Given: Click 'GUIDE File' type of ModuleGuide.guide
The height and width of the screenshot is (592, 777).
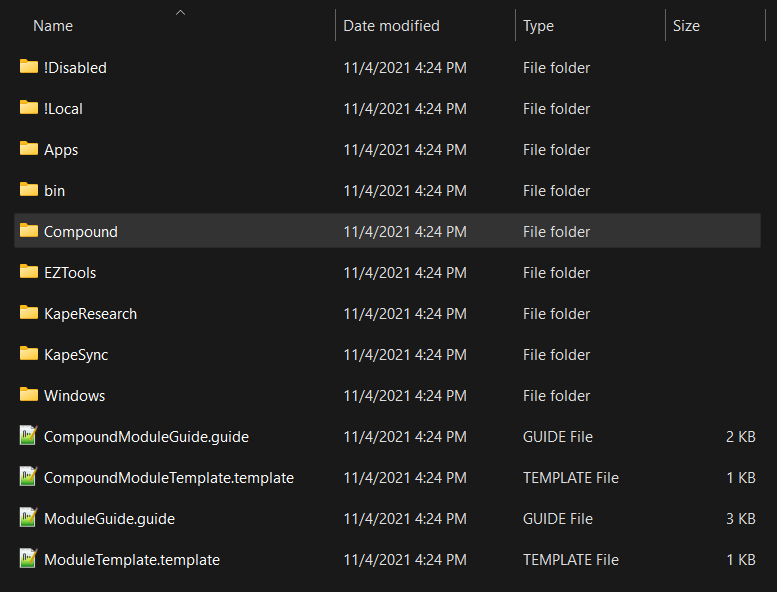Looking at the screenshot, I should click(x=558, y=519).
